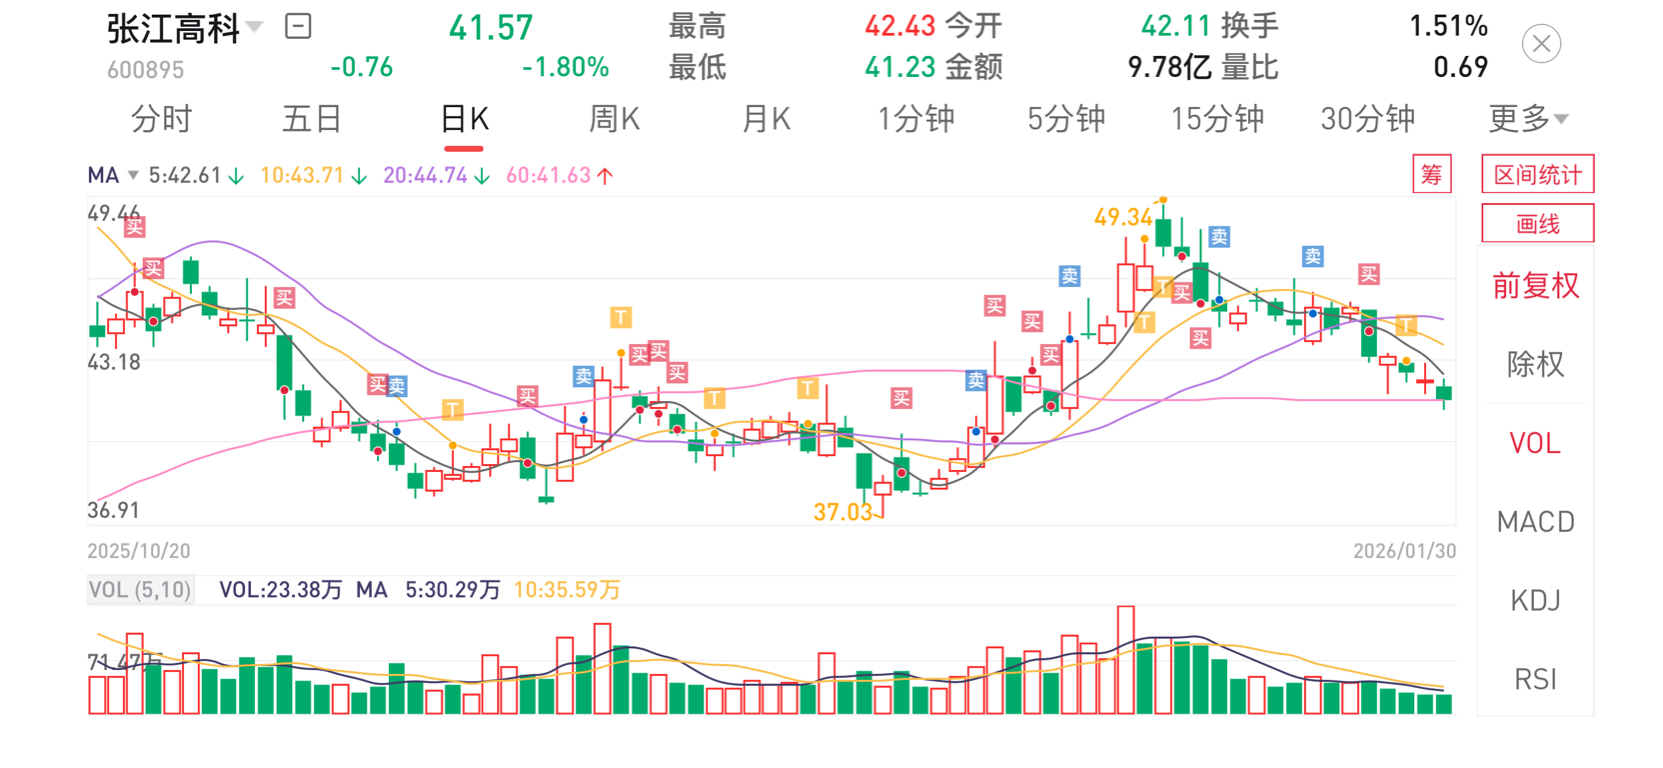Click the 最高 42.43 high price value

pyautogui.click(x=900, y=26)
